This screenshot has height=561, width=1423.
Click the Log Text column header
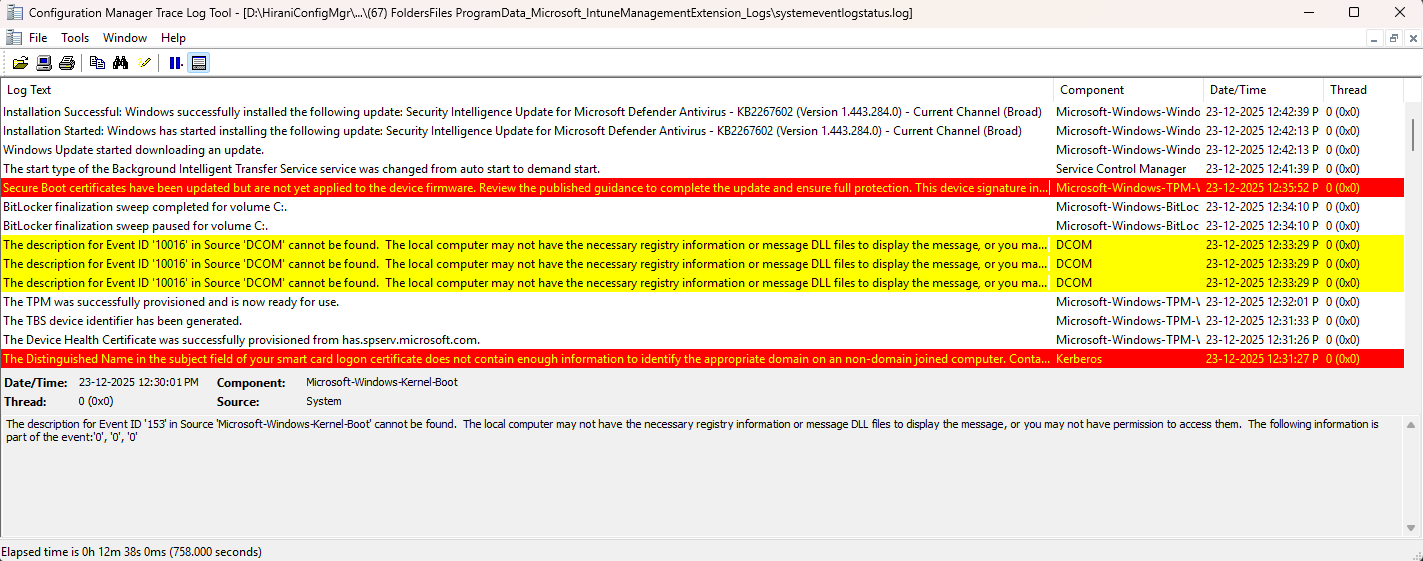30,90
